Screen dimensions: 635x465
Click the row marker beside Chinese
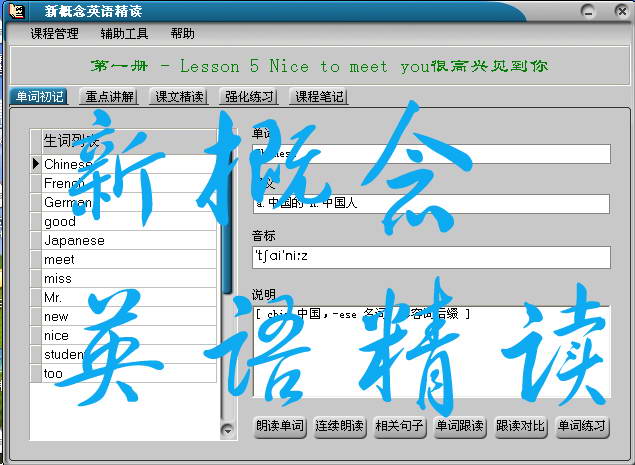[36, 164]
